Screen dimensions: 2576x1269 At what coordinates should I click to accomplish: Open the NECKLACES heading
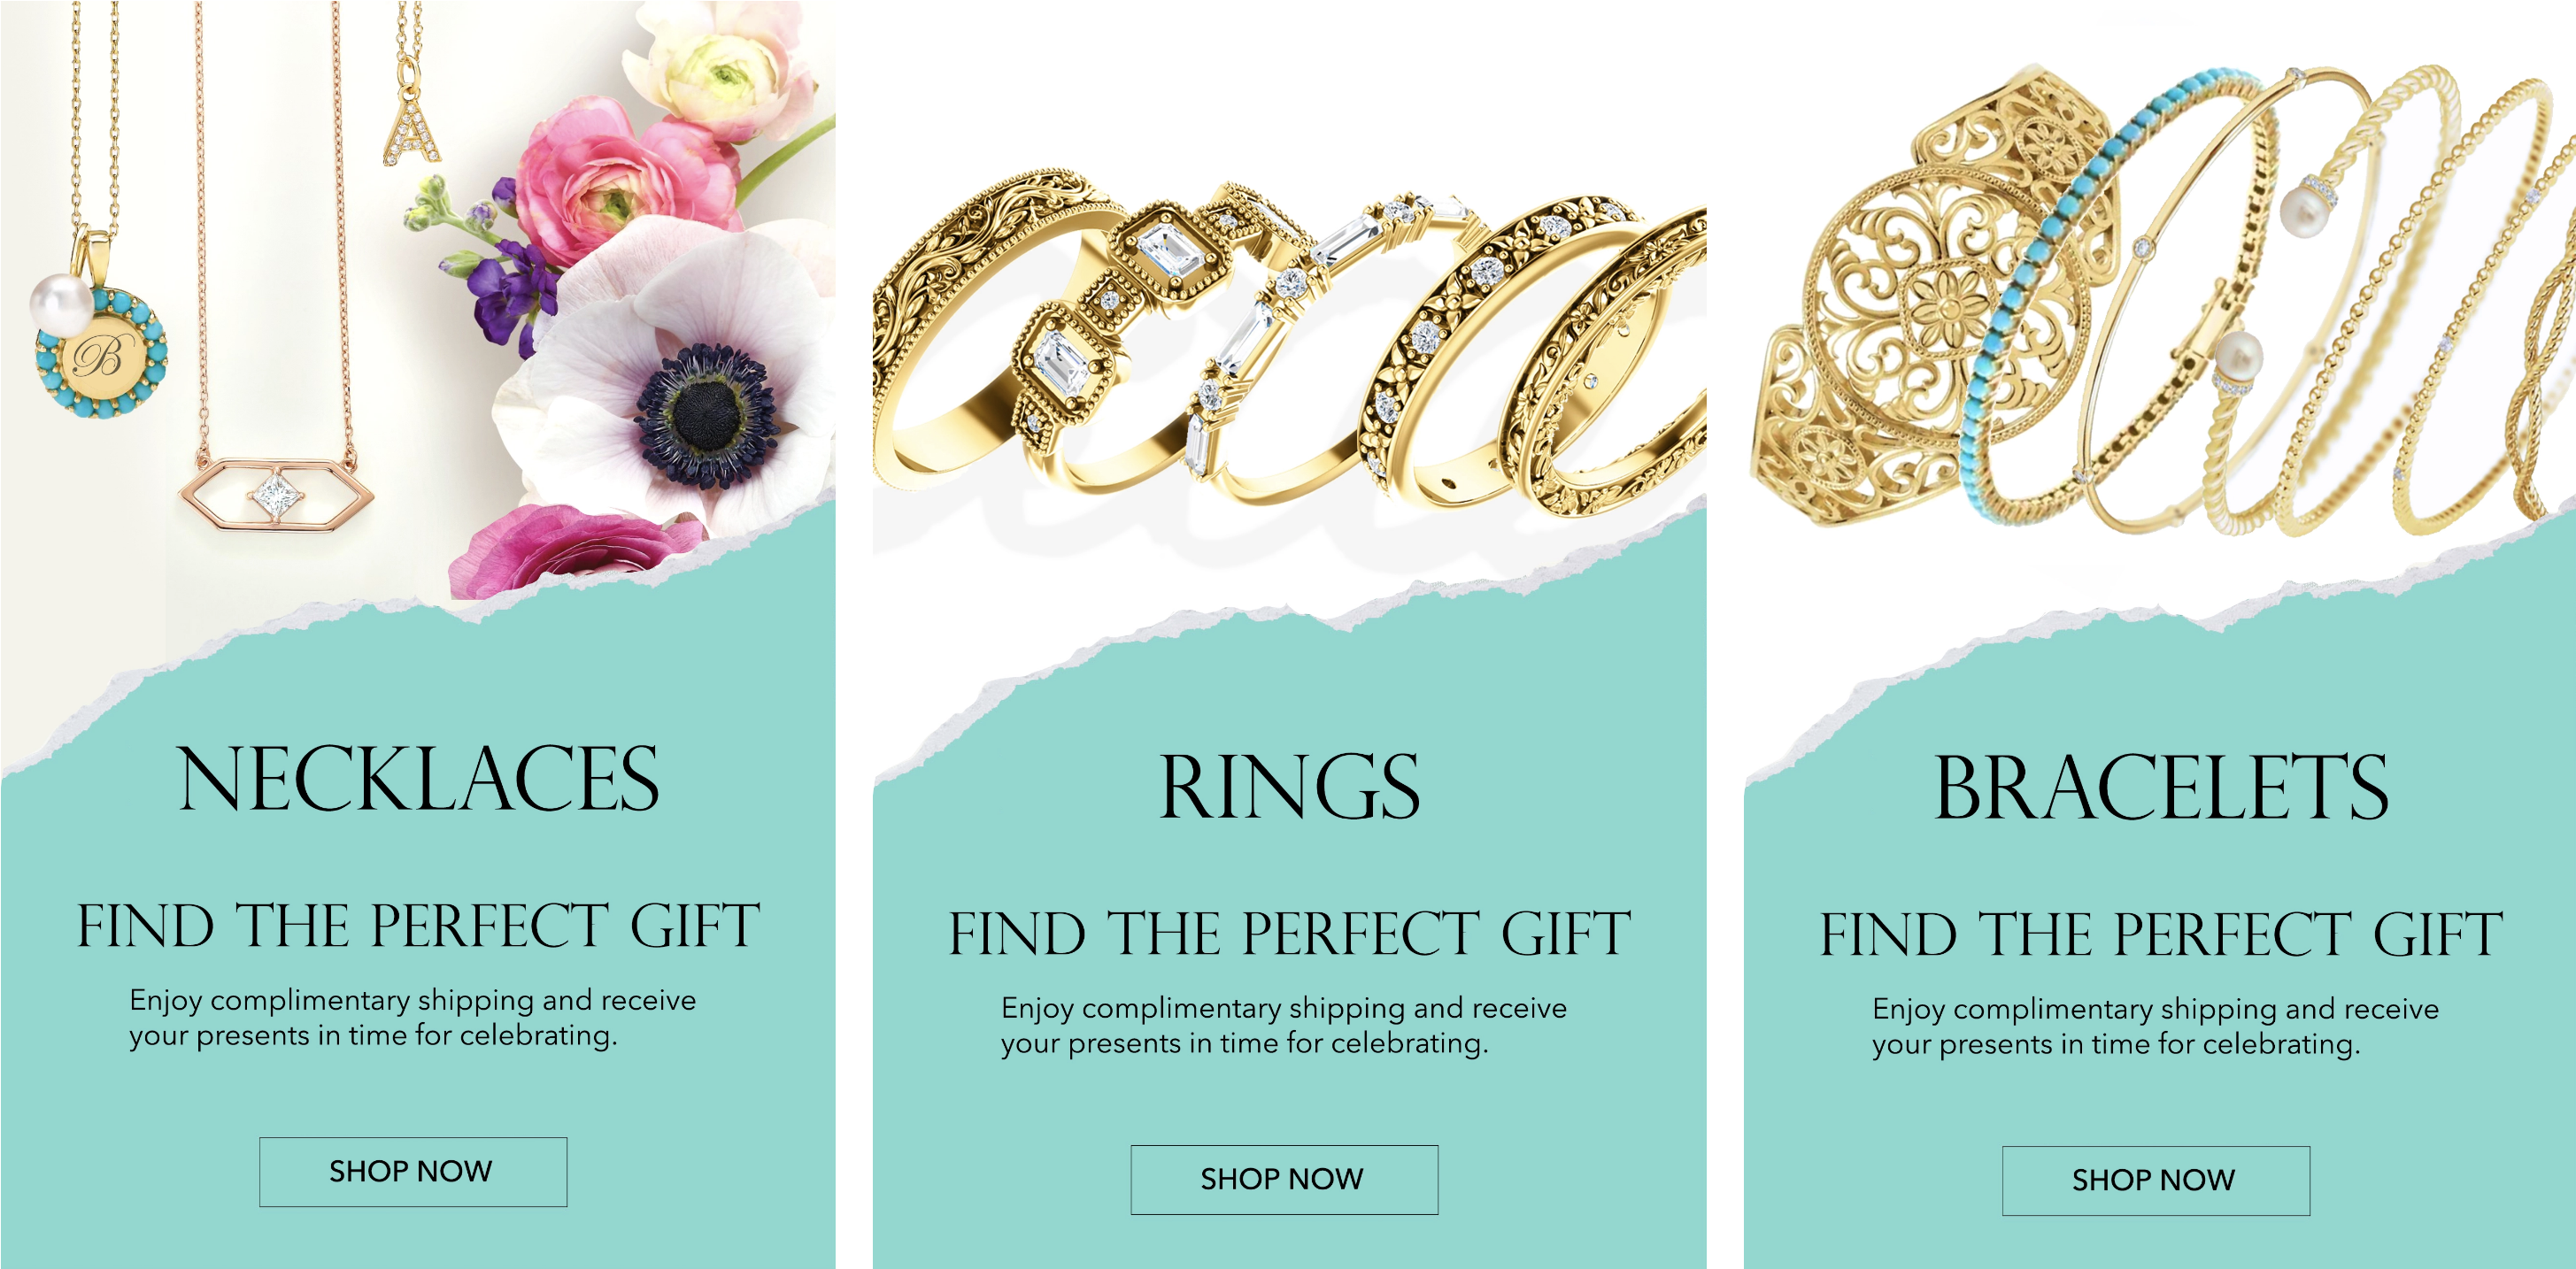pyautogui.click(x=418, y=779)
